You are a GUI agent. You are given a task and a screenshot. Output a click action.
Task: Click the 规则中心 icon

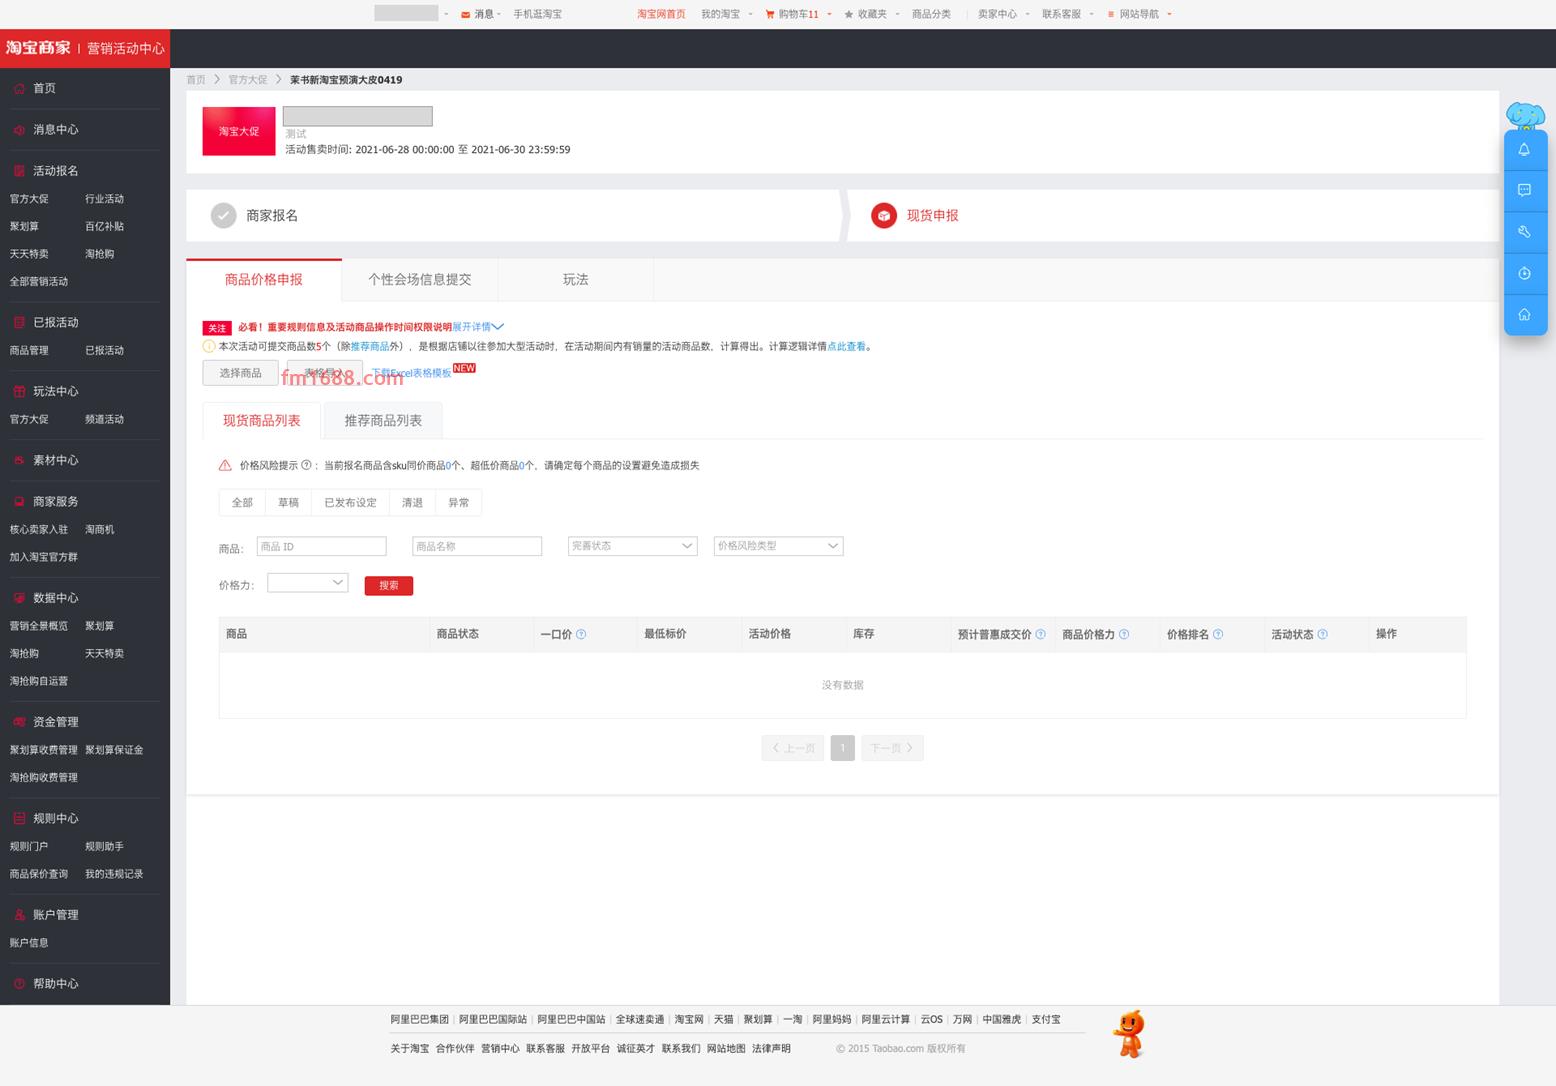pyautogui.click(x=19, y=819)
